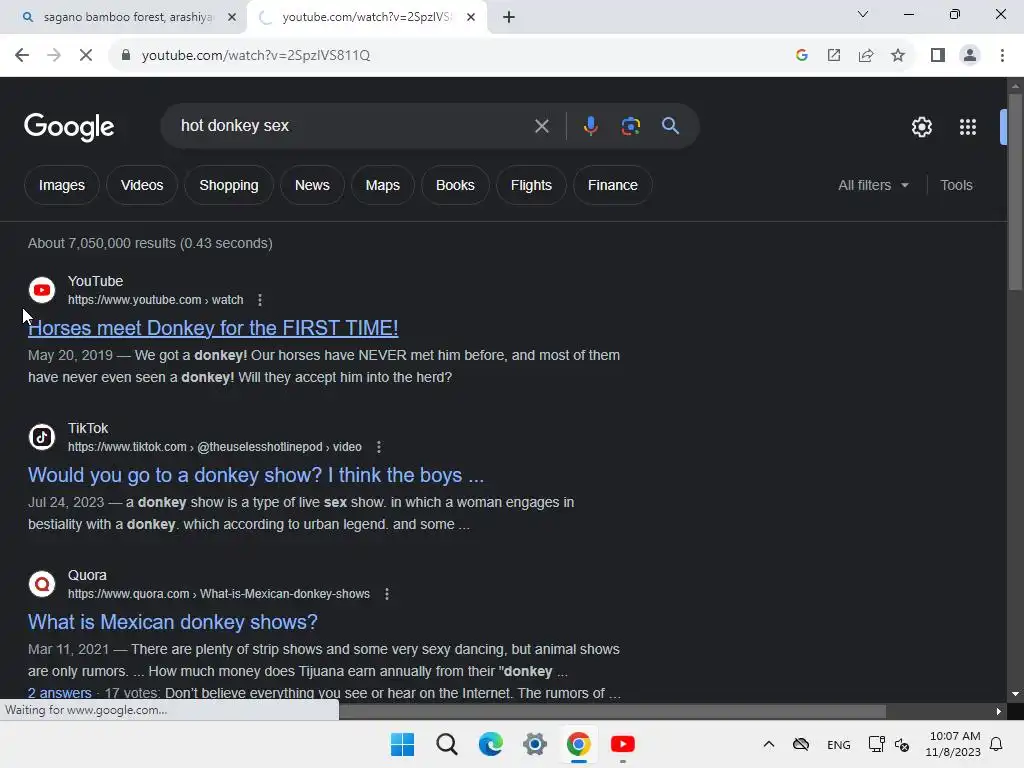Click the Quora favicon in results

(x=42, y=584)
